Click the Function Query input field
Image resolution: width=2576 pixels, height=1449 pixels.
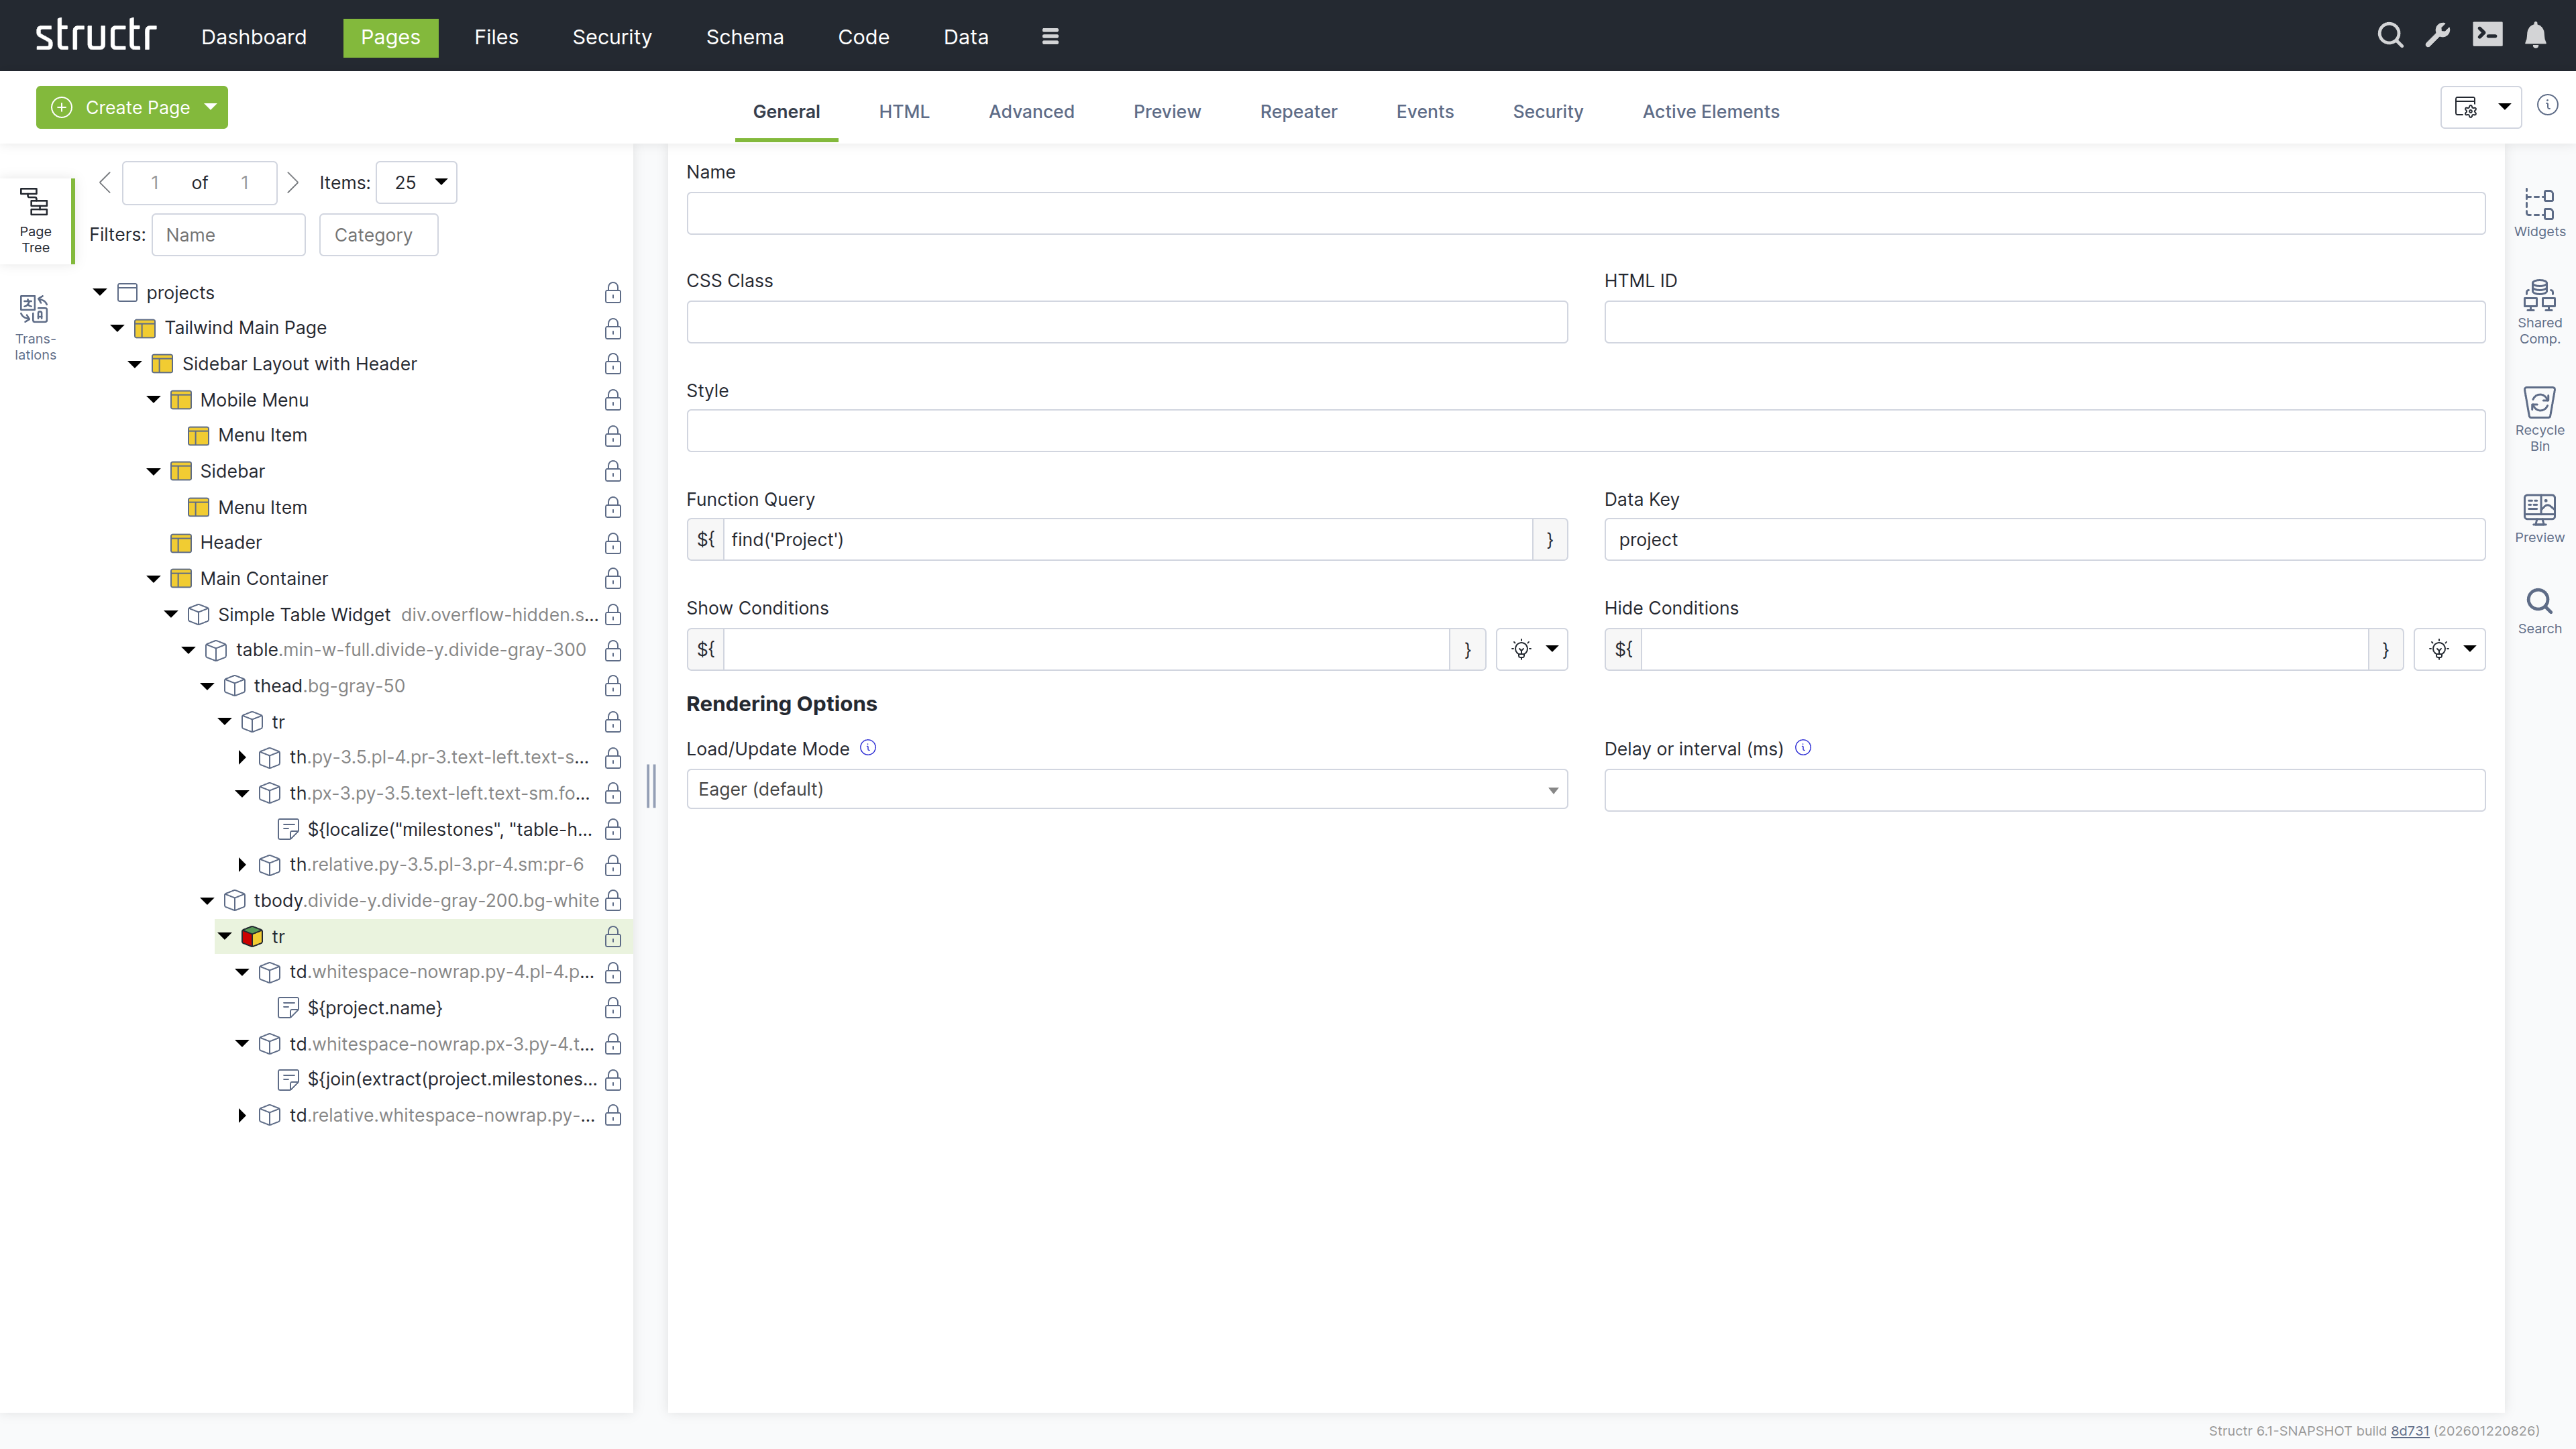(x=1126, y=540)
